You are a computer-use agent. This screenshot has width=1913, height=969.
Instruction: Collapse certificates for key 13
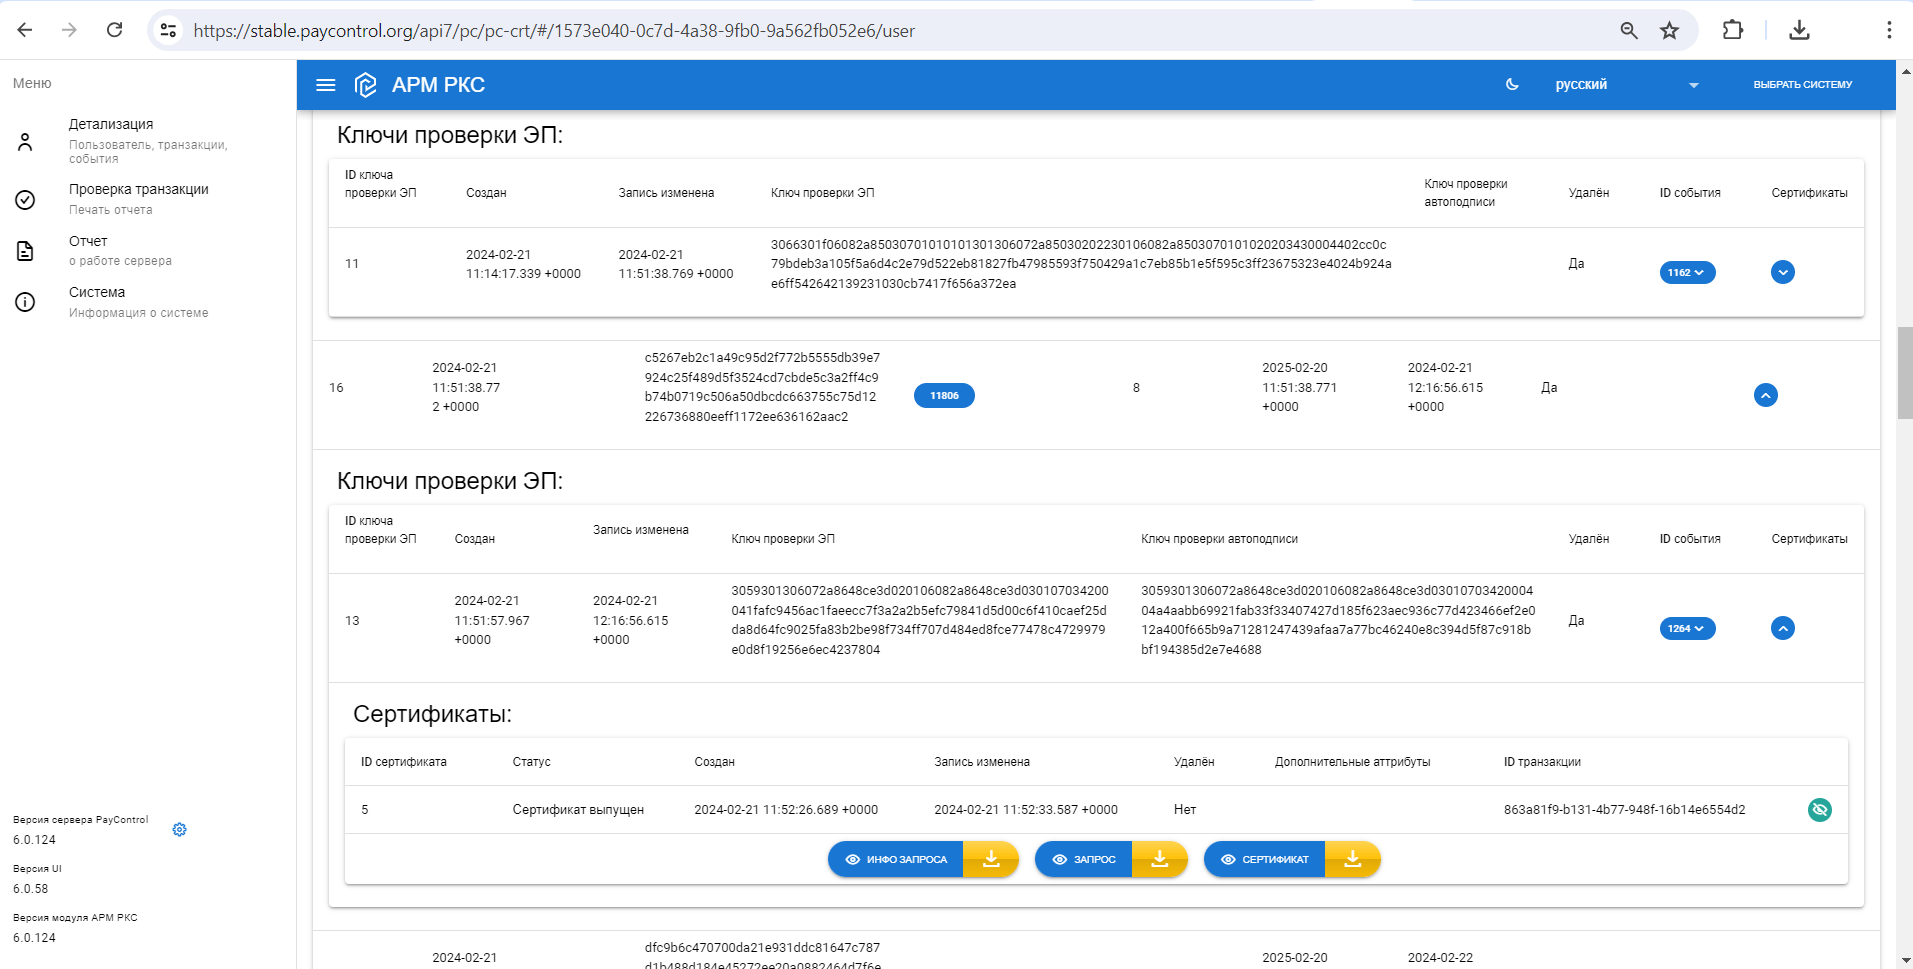pyautogui.click(x=1783, y=628)
